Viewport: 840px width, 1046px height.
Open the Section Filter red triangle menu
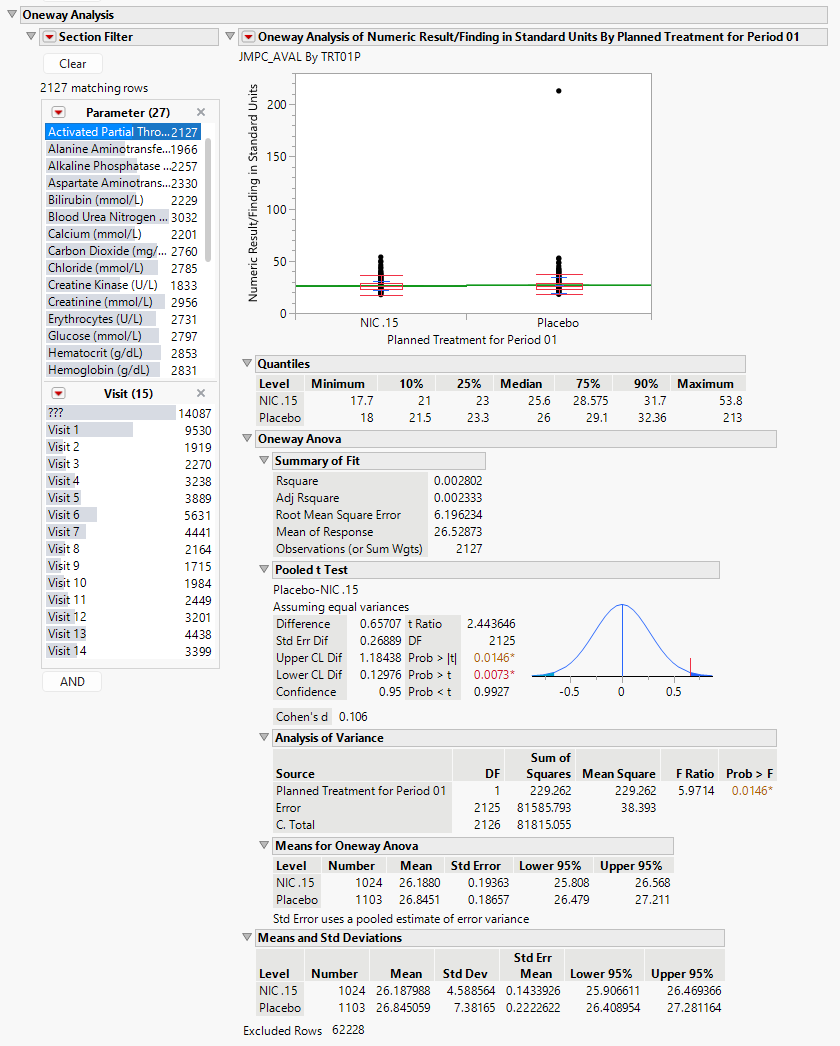point(48,37)
